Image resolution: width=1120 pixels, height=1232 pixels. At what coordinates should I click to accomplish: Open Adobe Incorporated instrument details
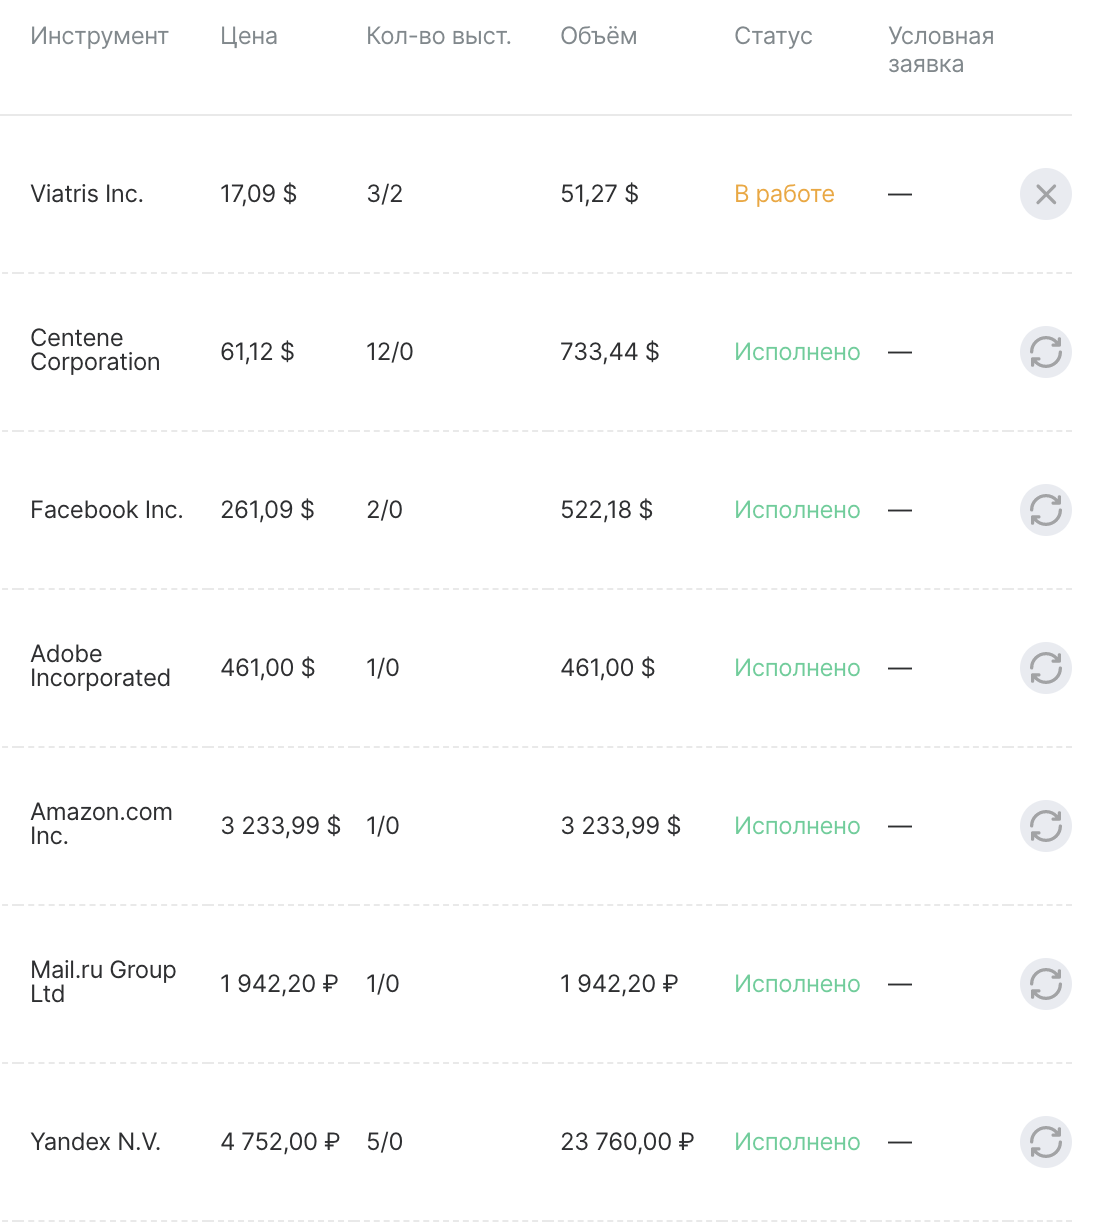(100, 666)
